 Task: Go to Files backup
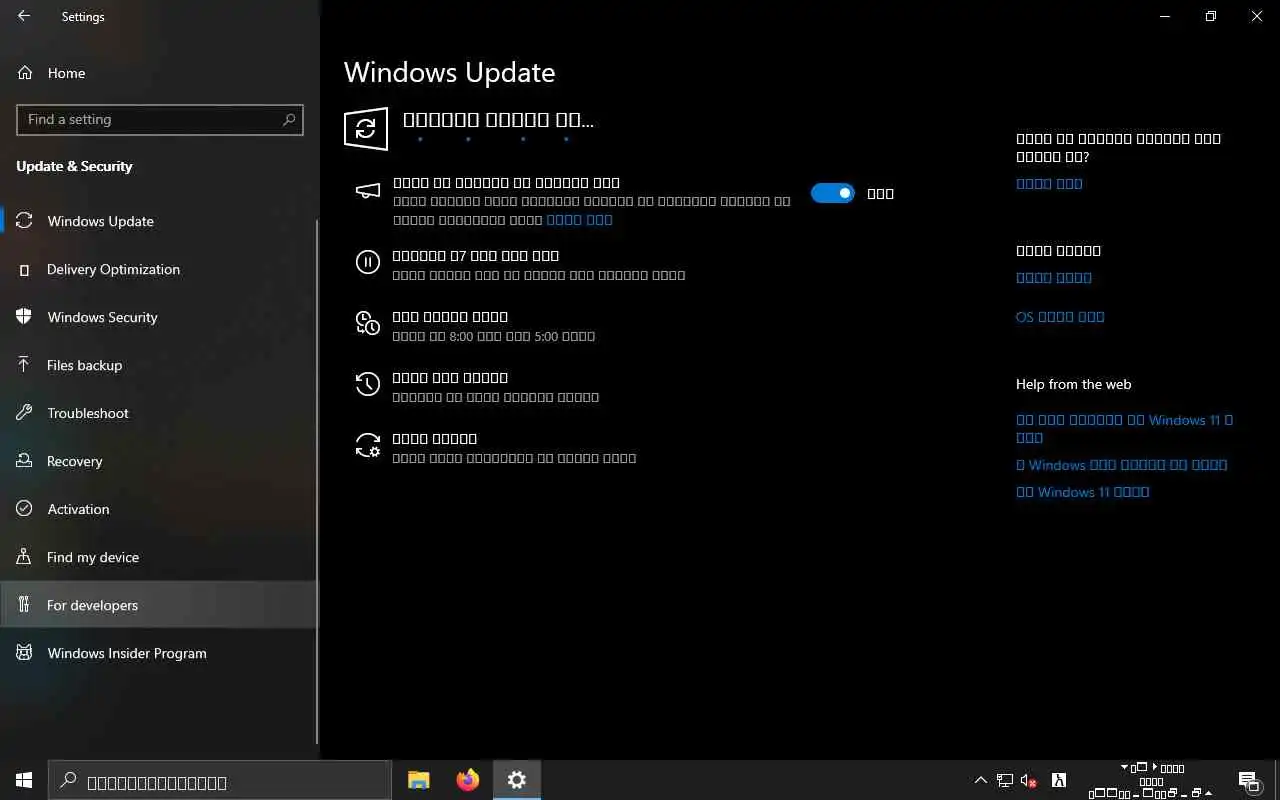point(160,365)
